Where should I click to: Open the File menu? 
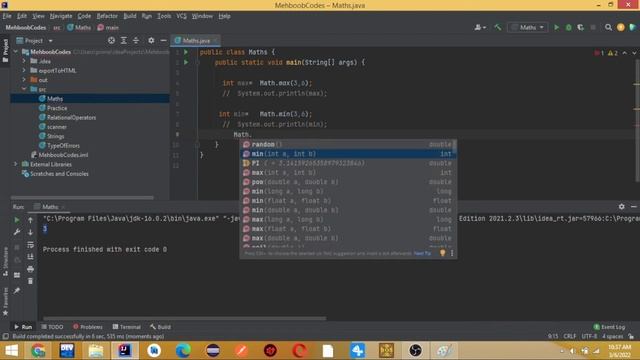7,16
